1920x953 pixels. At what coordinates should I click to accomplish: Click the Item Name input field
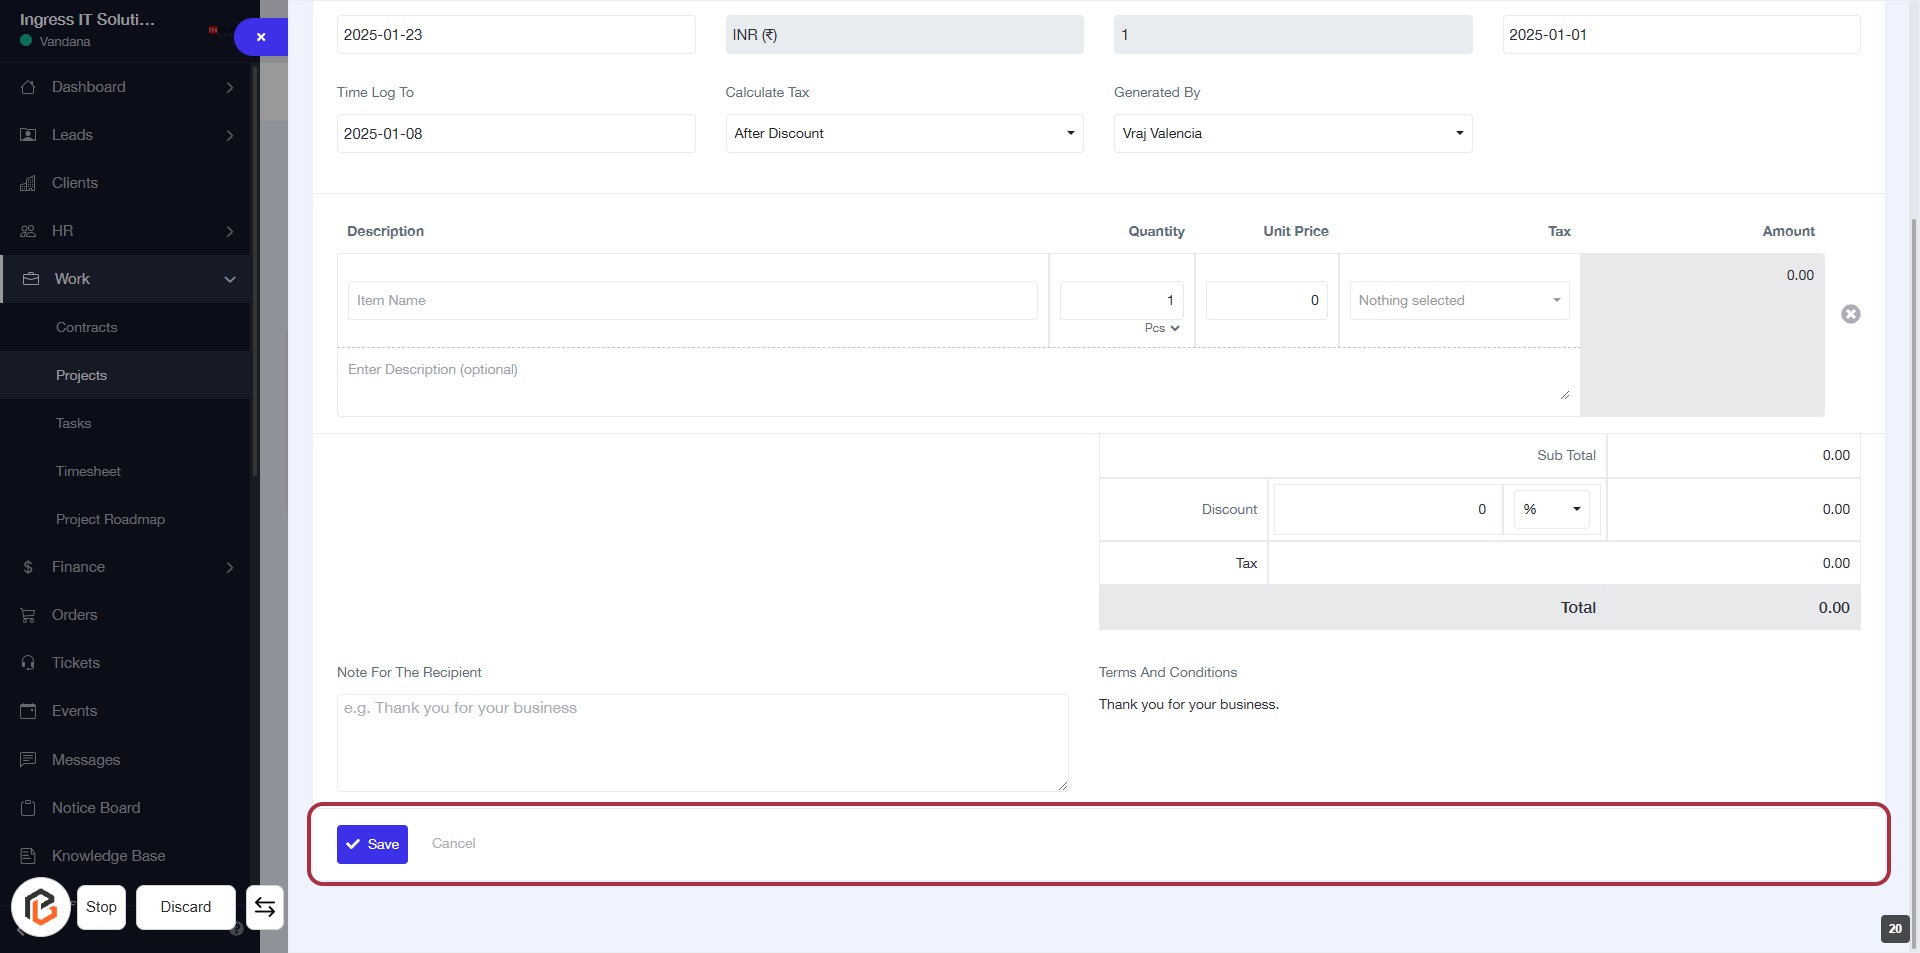[692, 301]
